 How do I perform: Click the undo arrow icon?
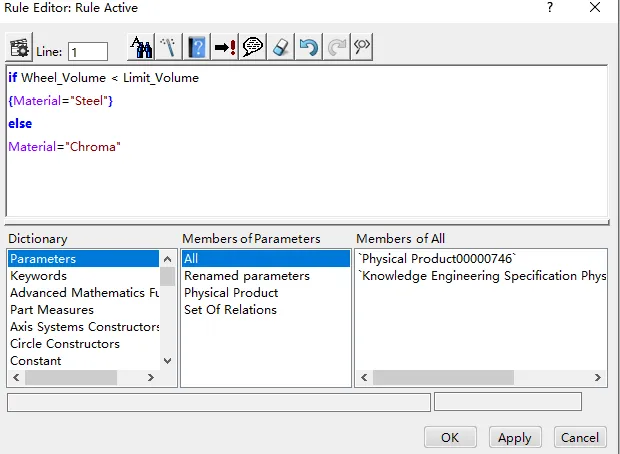[x=309, y=47]
